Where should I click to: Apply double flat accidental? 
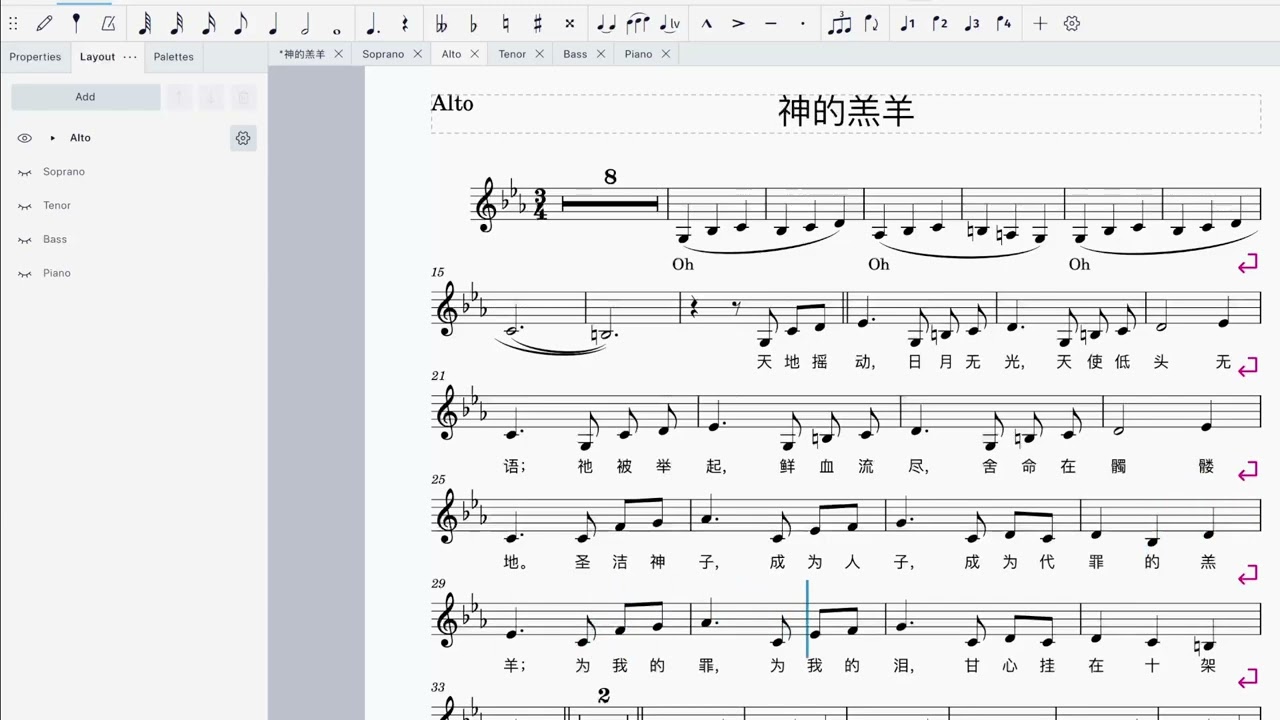pos(441,23)
